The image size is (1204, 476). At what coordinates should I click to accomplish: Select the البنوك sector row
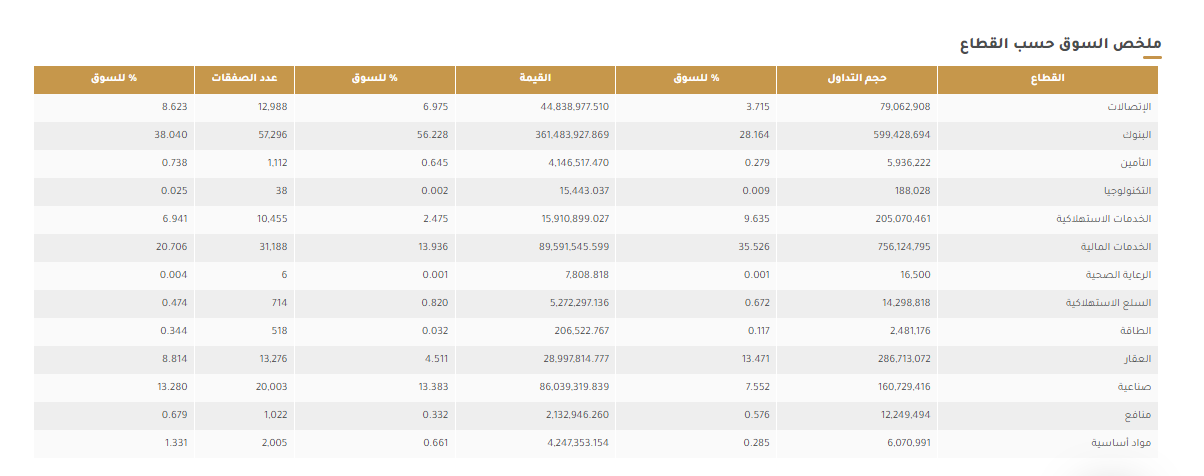pyautogui.click(x=597, y=134)
